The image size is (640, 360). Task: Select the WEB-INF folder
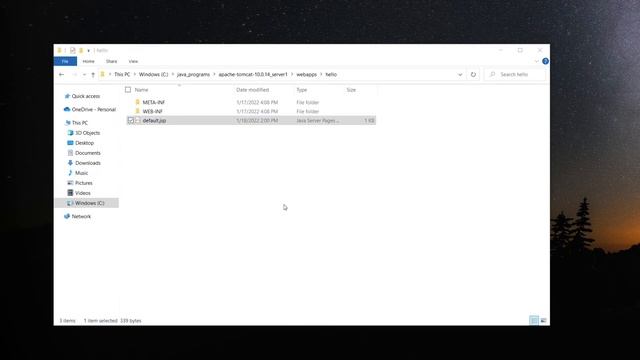pyautogui.click(x=153, y=111)
